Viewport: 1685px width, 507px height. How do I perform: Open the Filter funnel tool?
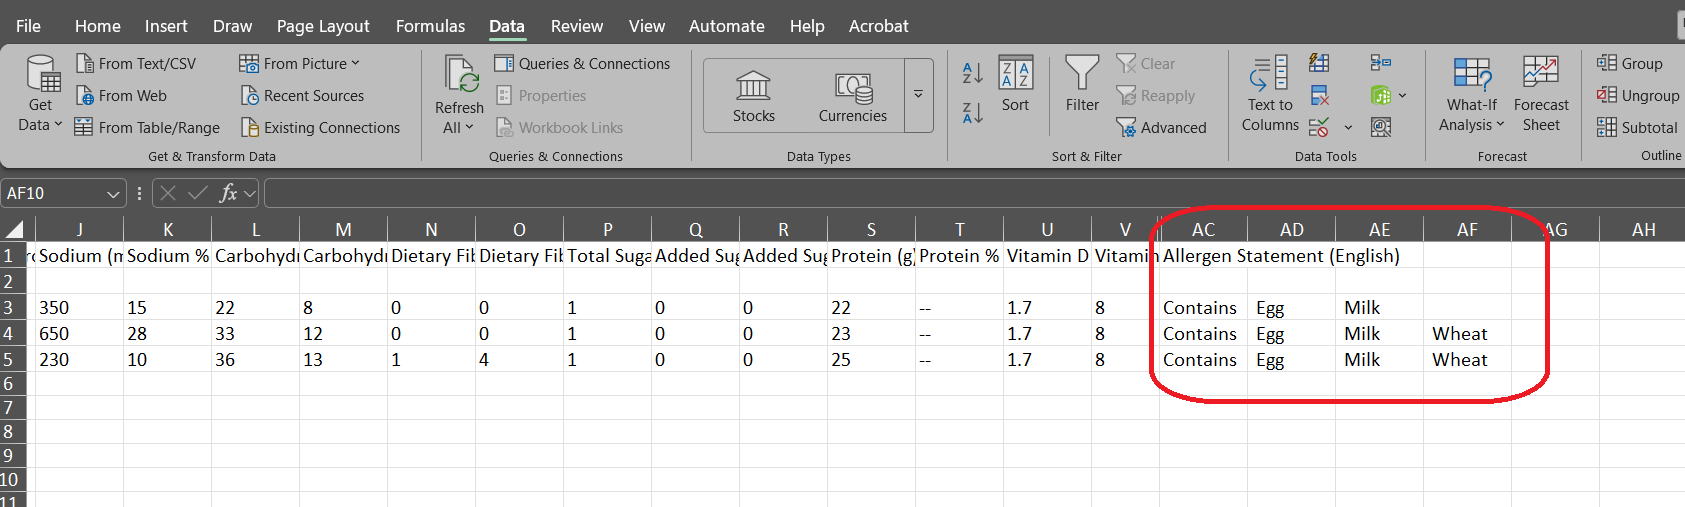1082,84
